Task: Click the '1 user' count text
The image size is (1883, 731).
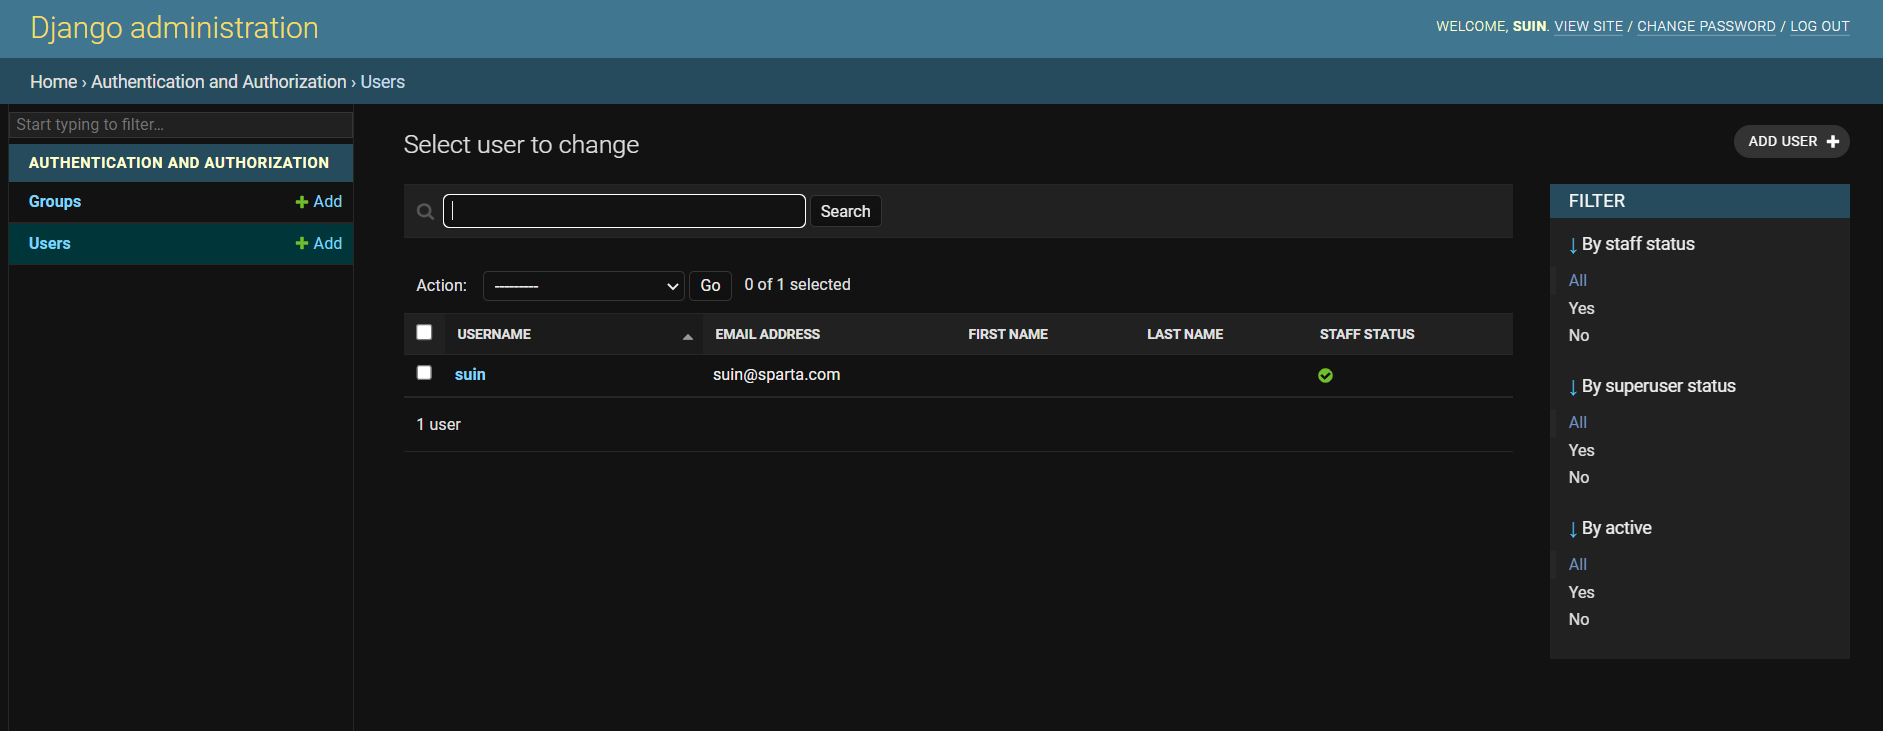Action: 438,425
